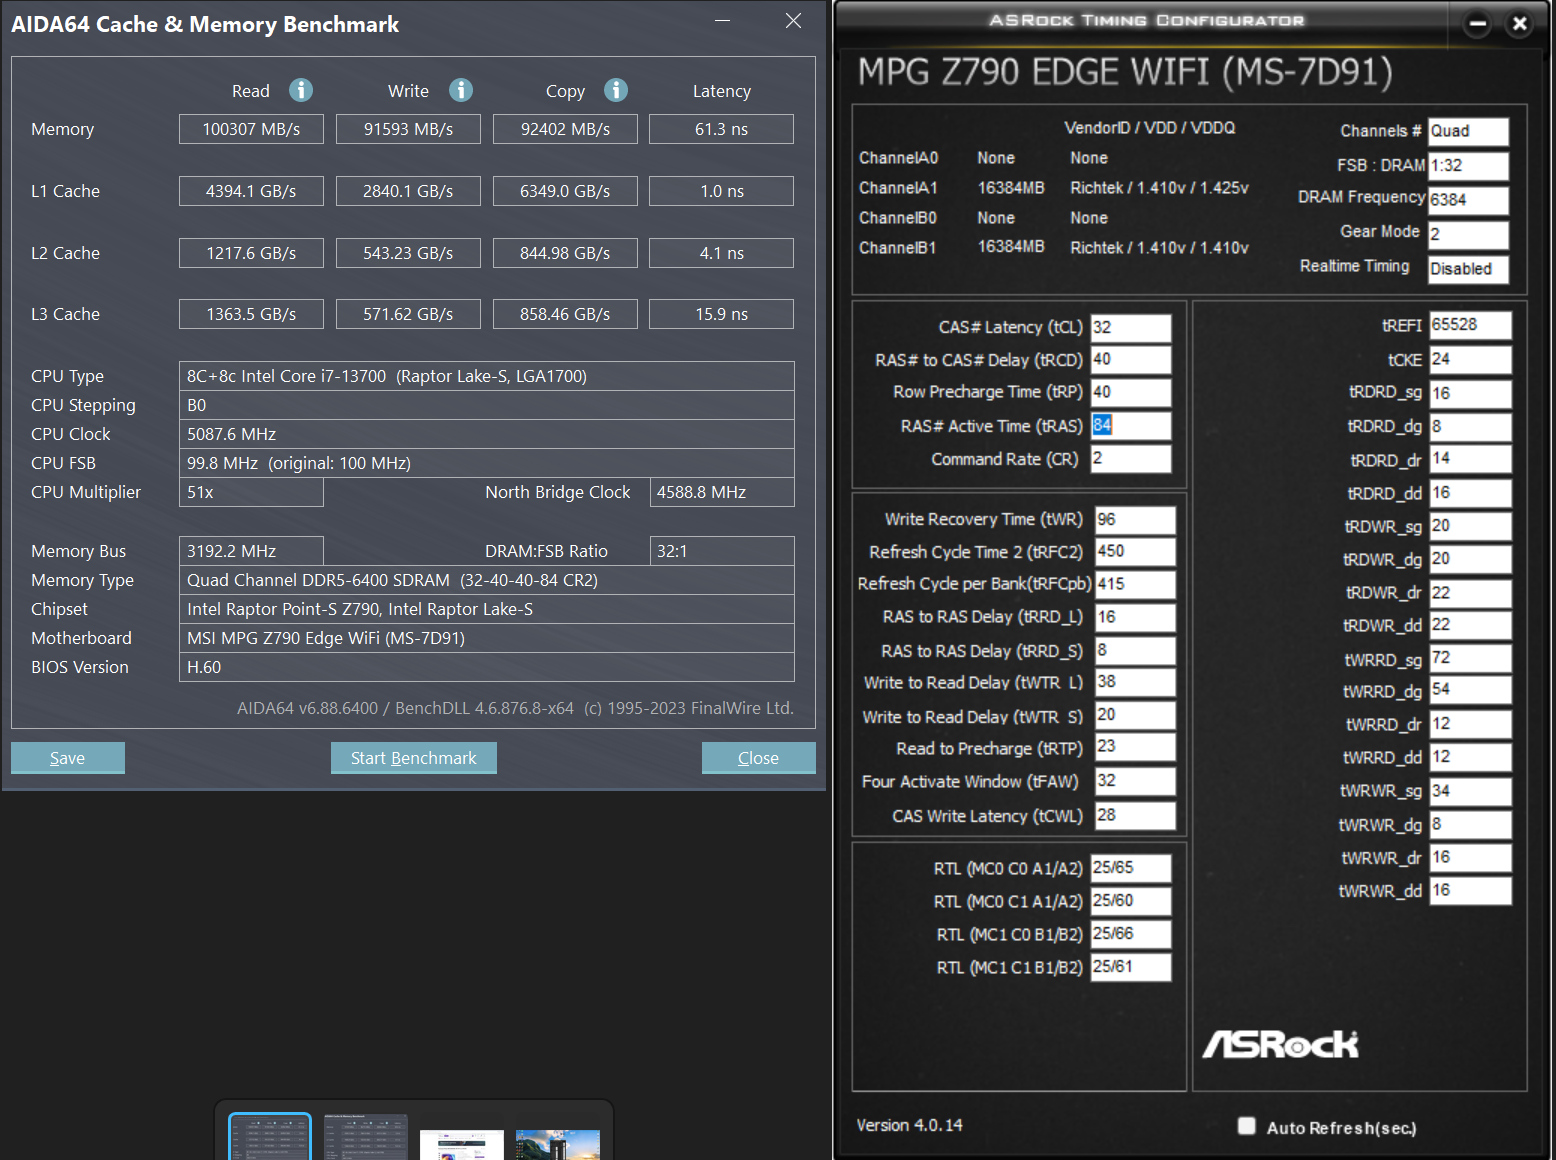Viewport: 1556px width, 1160px height.
Task: Click the Refresh Cycle per Bank (tRFCpb) field
Action: point(1135,584)
